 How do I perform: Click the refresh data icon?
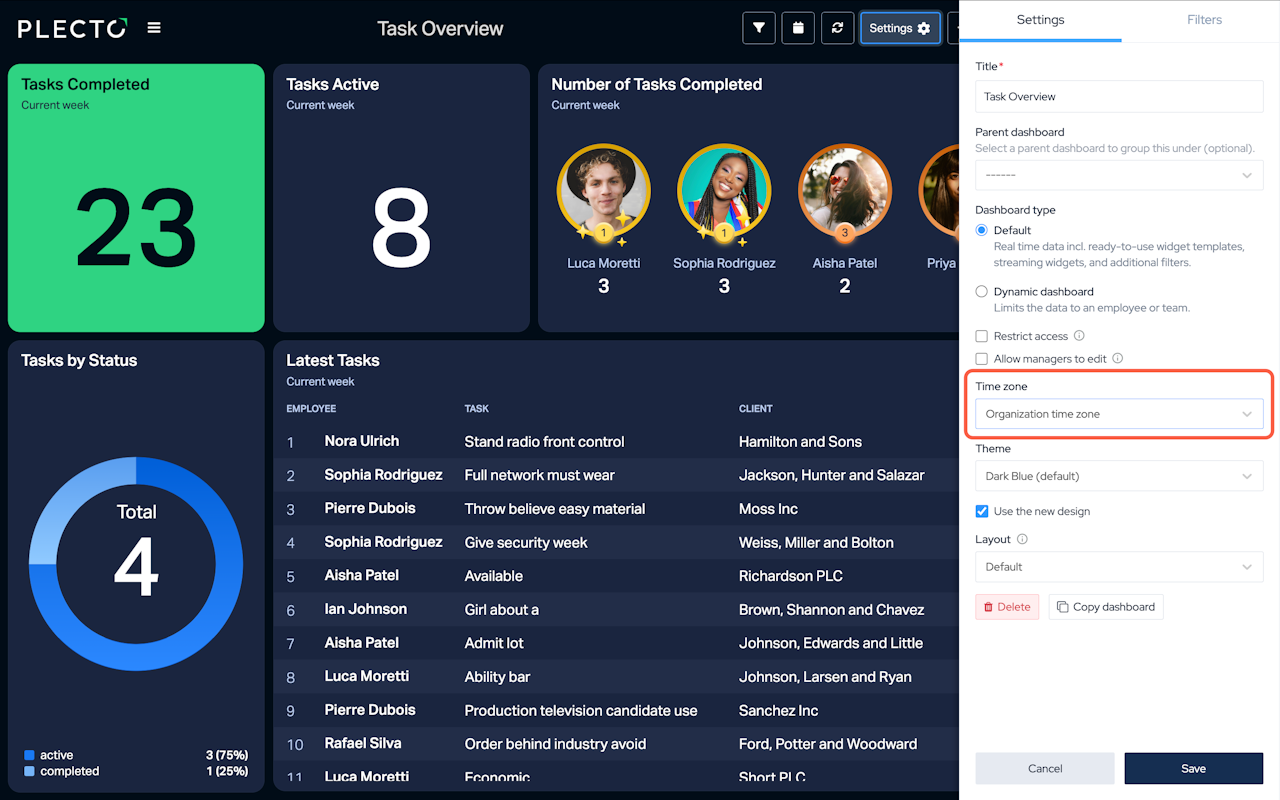point(837,28)
